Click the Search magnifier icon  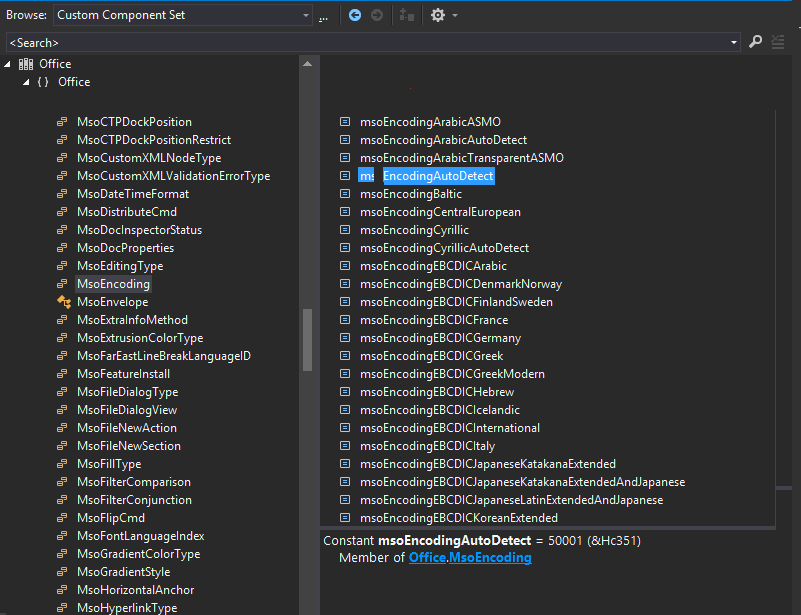click(x=755, y=42)
